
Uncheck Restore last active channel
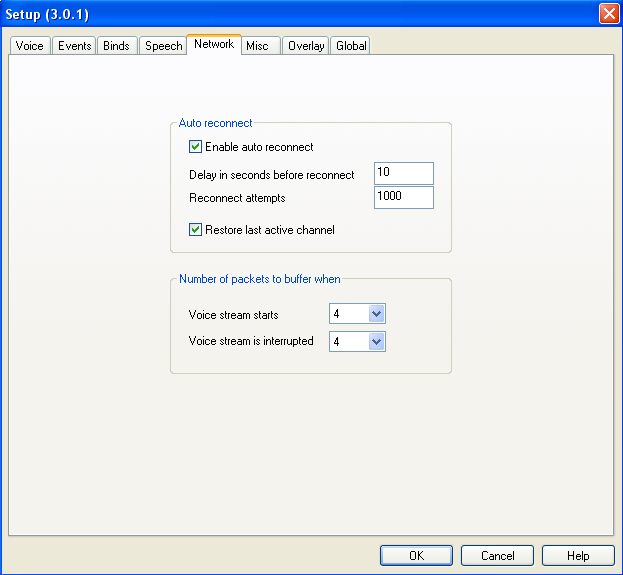coord(195,230)
